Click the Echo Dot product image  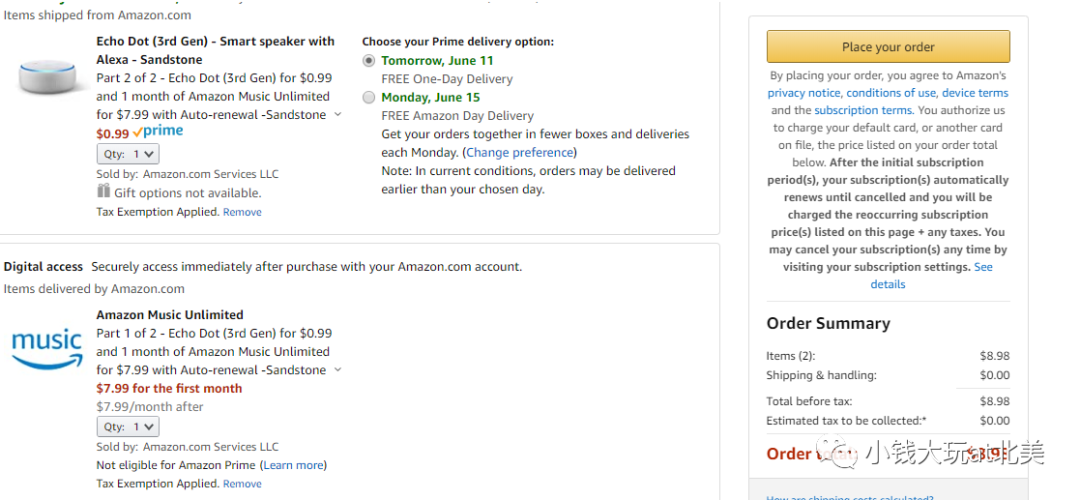click(x=48, y=78)
